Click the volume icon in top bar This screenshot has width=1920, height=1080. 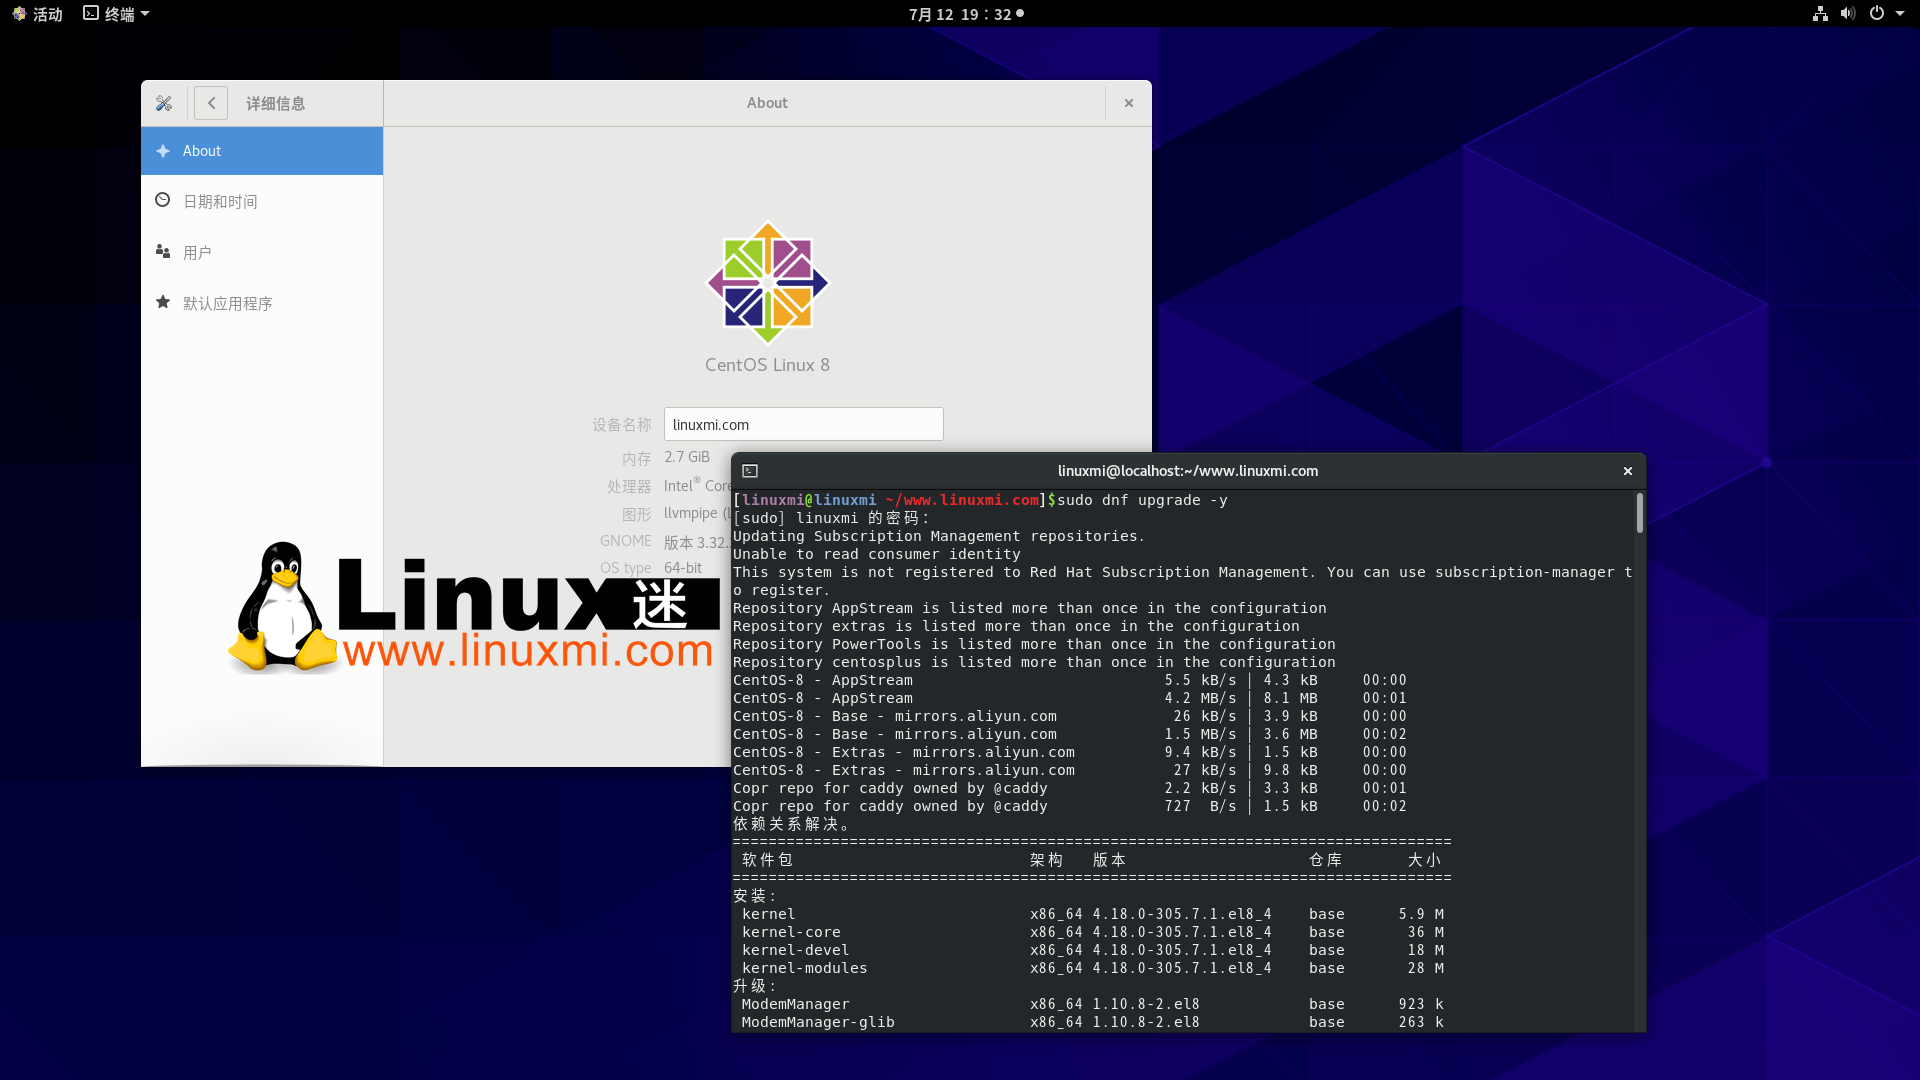[x=1847, y=14]
